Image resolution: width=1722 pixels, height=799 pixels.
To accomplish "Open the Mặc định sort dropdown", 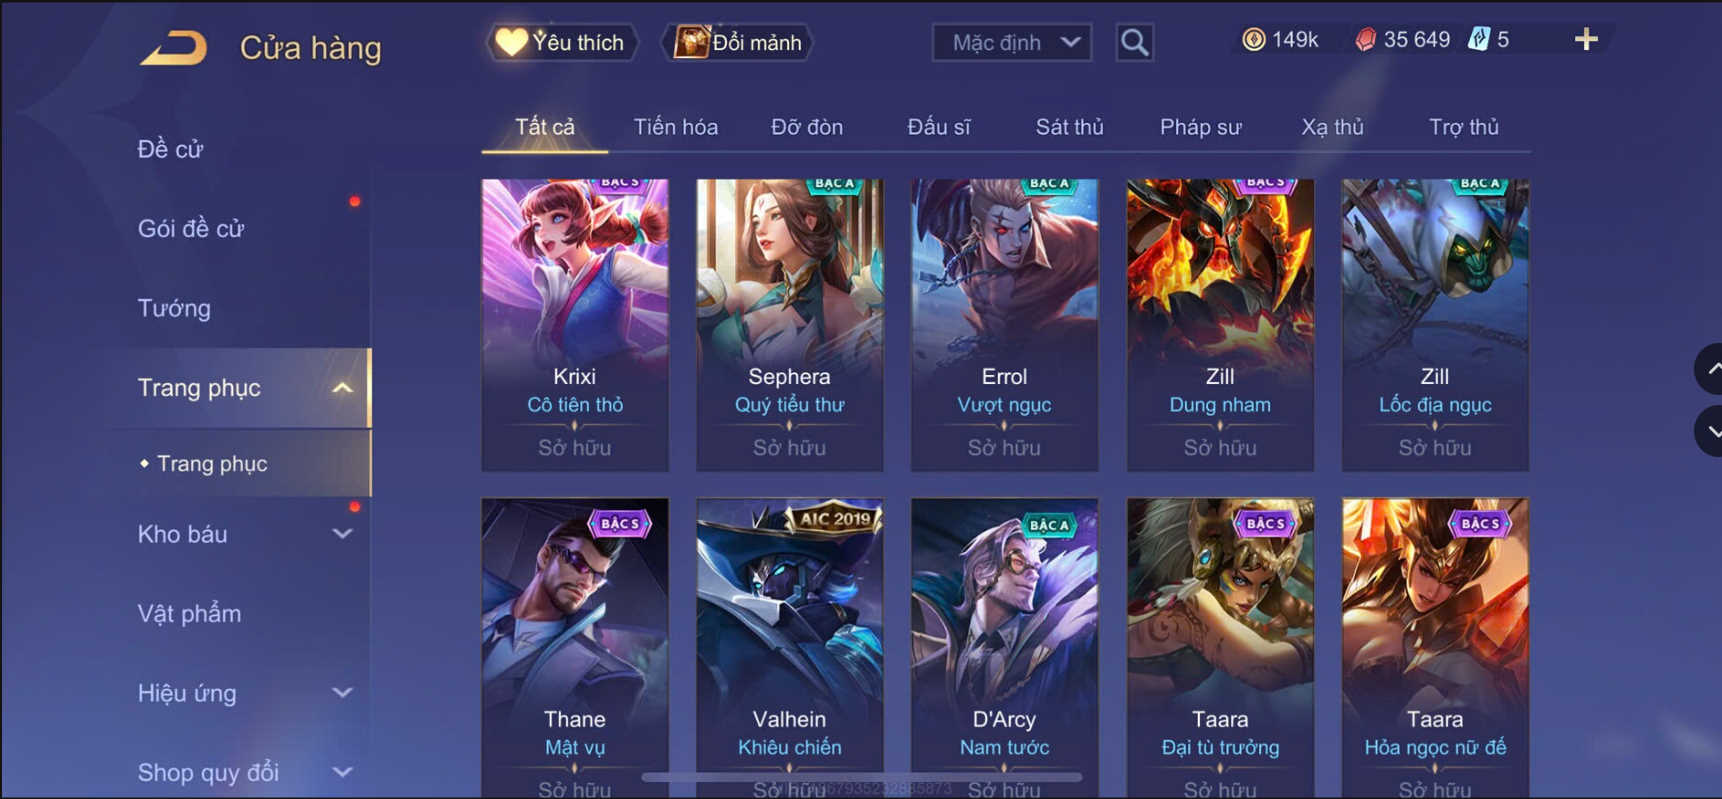I will (x=1011, y=43).
